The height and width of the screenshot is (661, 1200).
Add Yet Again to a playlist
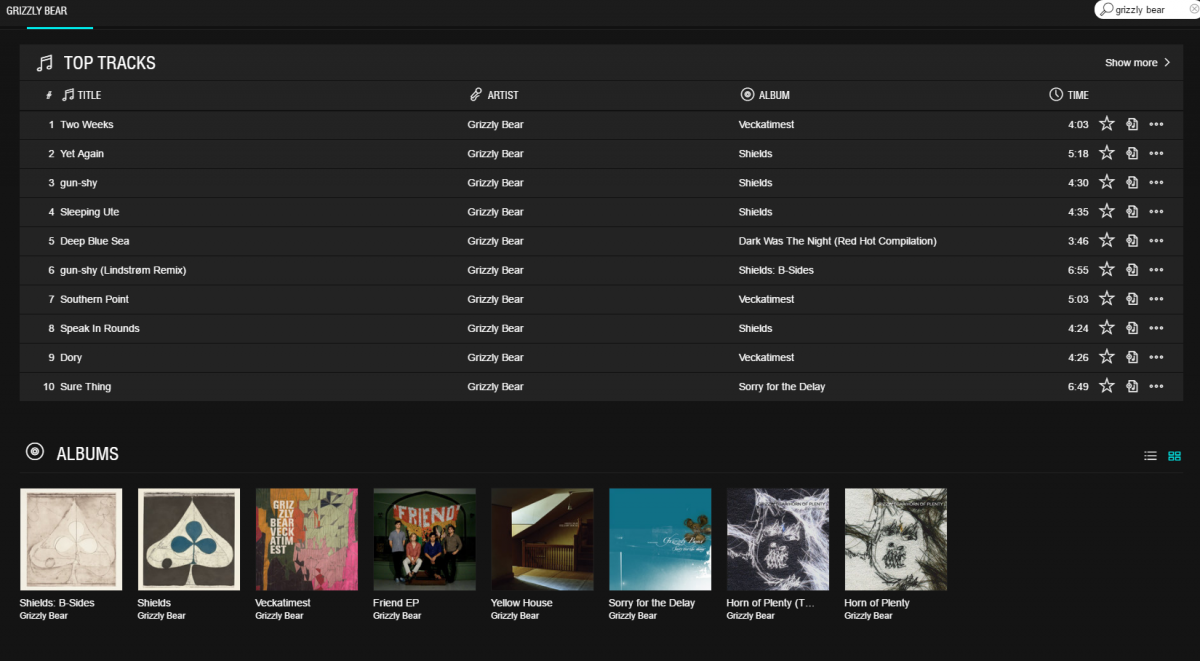(1132, 153)
